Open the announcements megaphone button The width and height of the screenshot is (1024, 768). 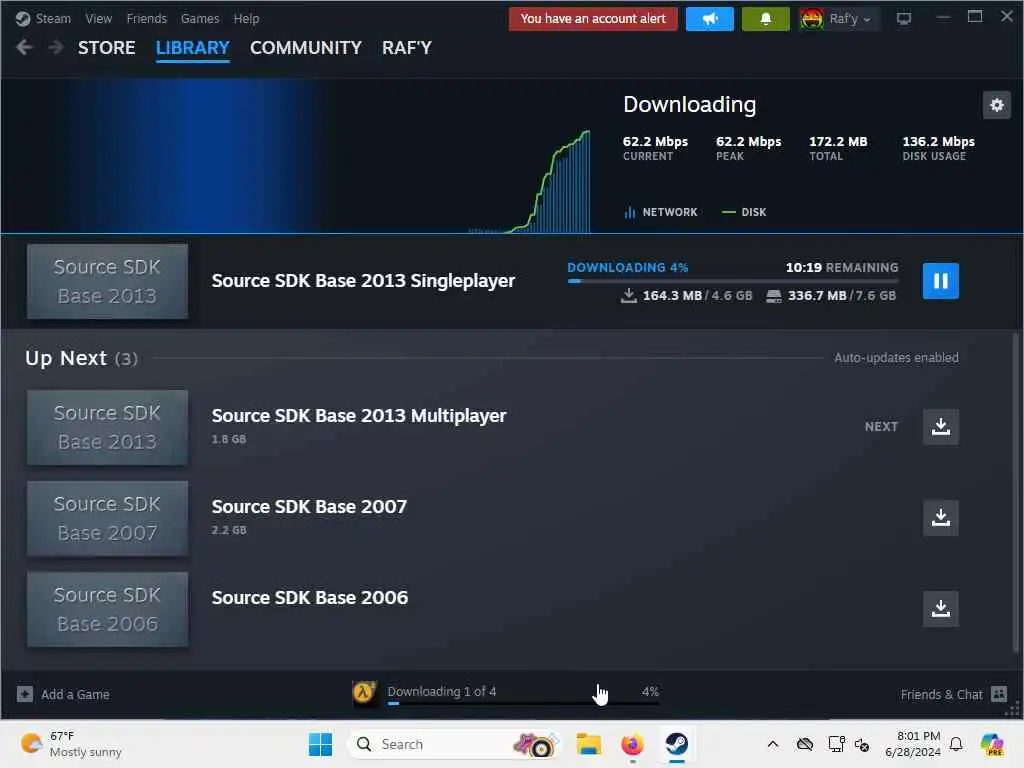click(710, 19)
